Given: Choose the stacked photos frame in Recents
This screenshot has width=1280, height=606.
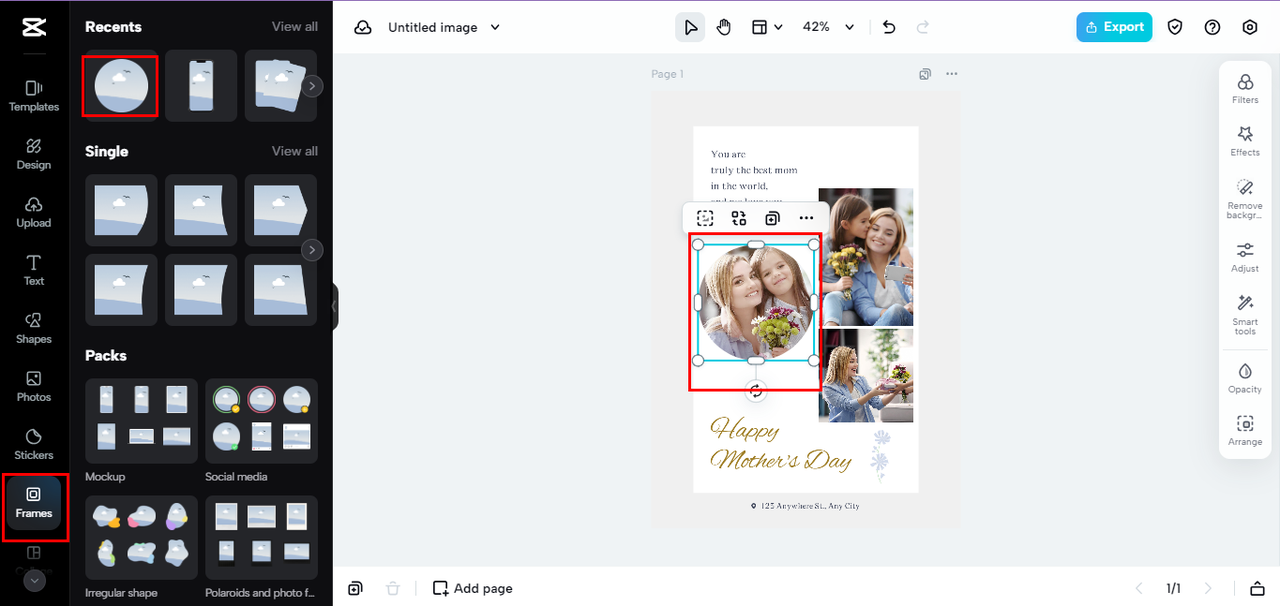Looking at the screenshot, I should pyautogui.click(x=281, y=86).
